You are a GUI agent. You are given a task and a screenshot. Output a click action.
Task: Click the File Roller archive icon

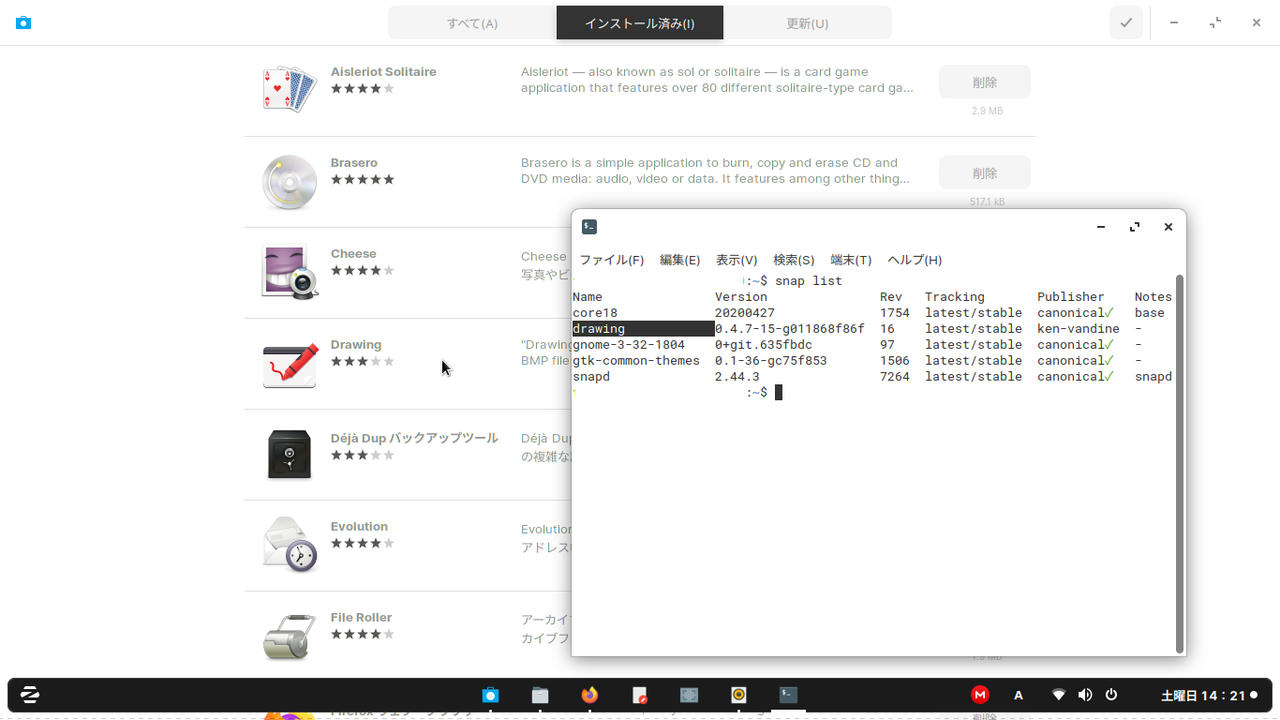coord(289,636)
